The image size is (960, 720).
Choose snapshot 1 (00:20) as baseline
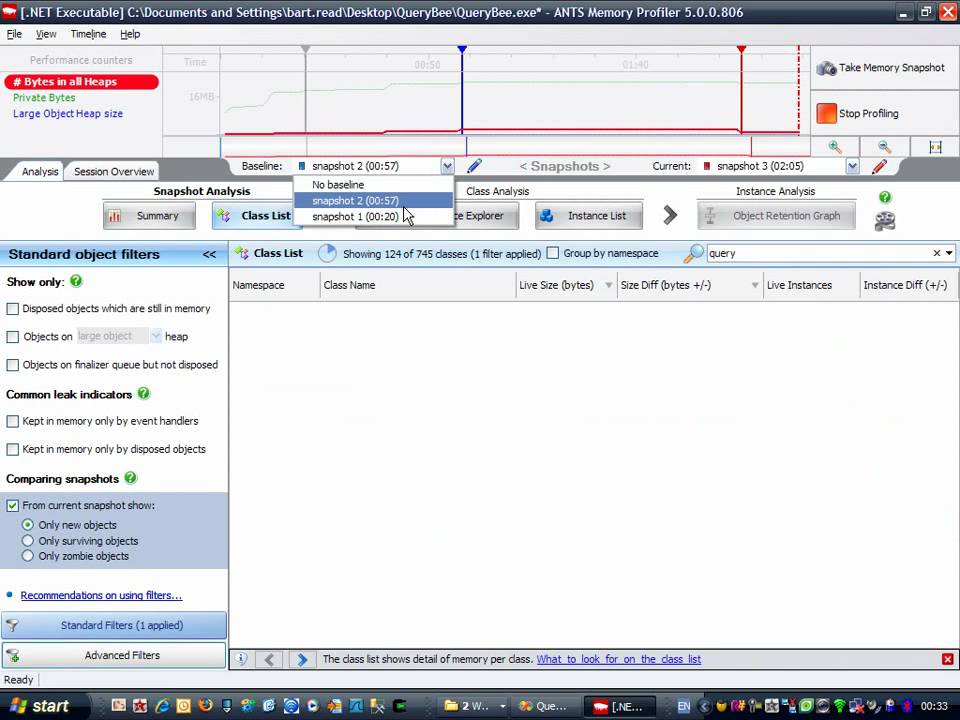click(x=373, y=216)
